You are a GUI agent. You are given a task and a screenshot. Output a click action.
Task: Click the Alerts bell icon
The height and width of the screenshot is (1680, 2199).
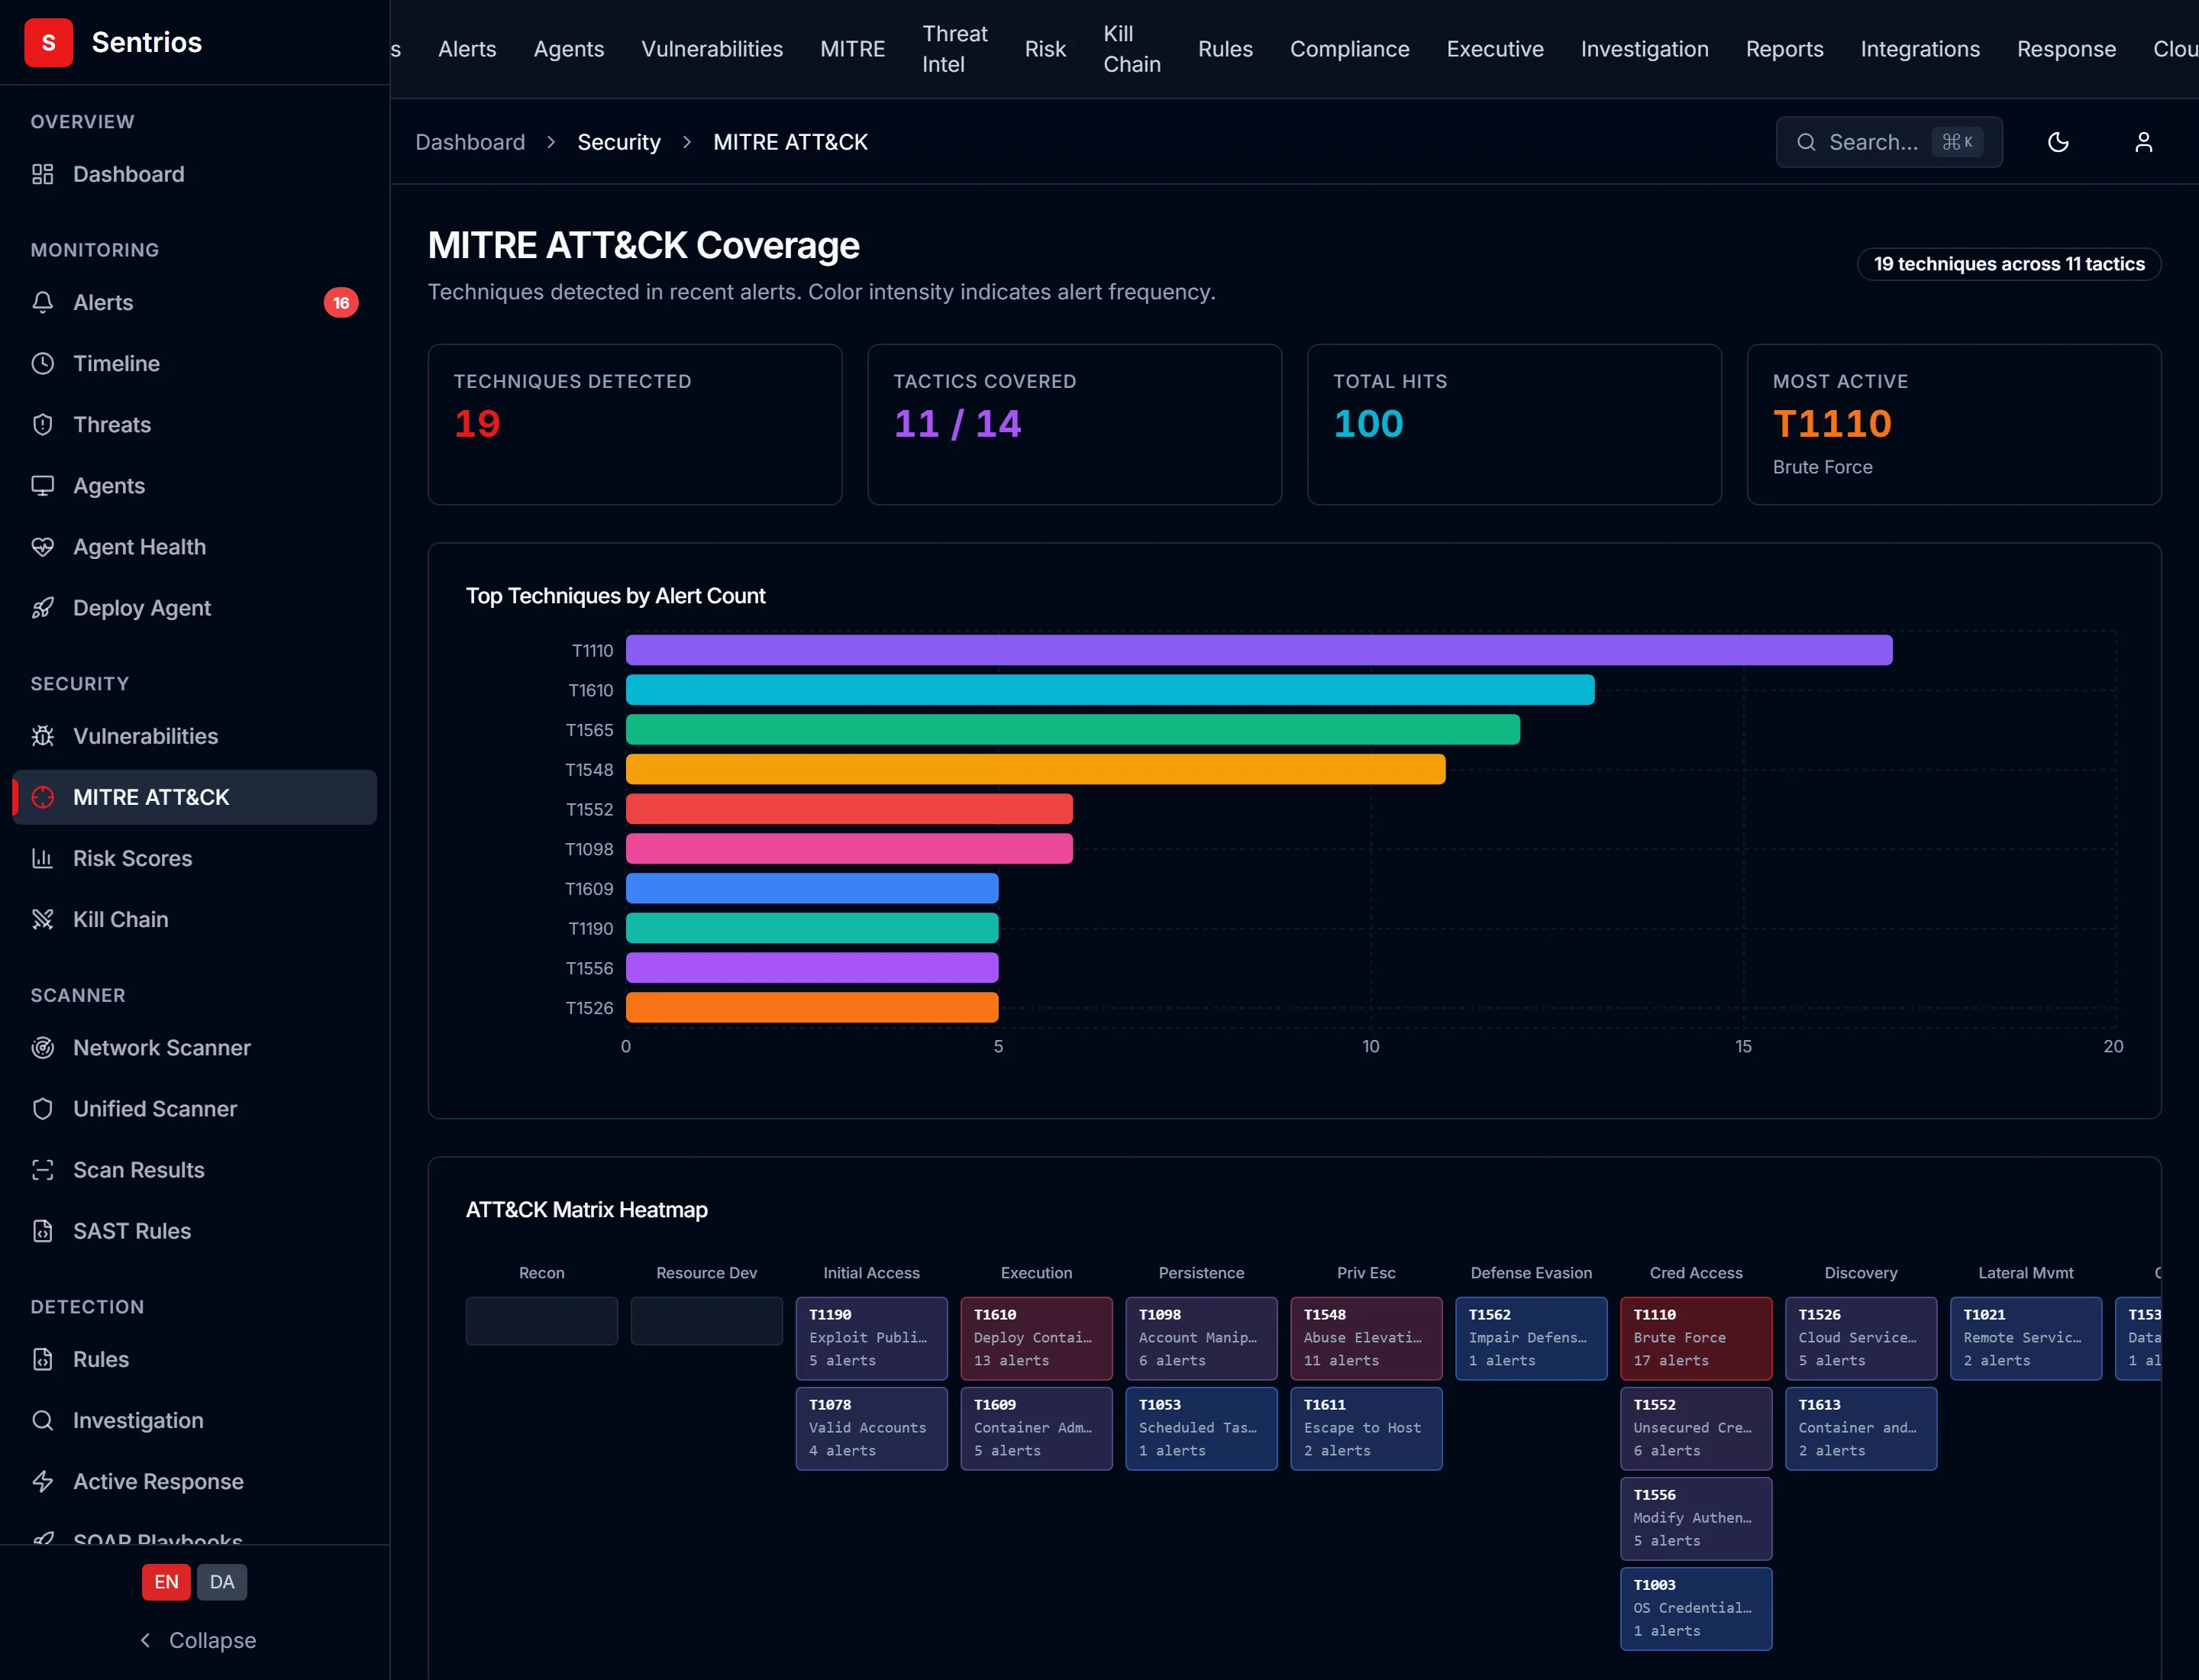(42, 302)
